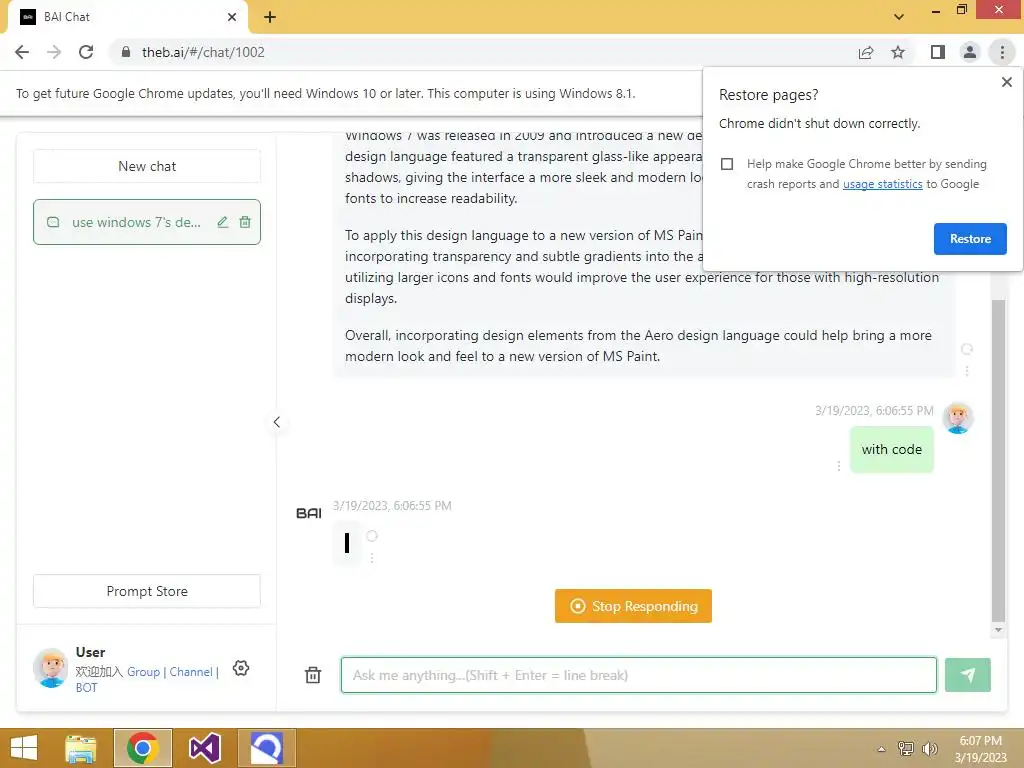Click the user avatar beside 'with code' message
This screenshot has height=768, width=1024.
(x=958, y=418)
